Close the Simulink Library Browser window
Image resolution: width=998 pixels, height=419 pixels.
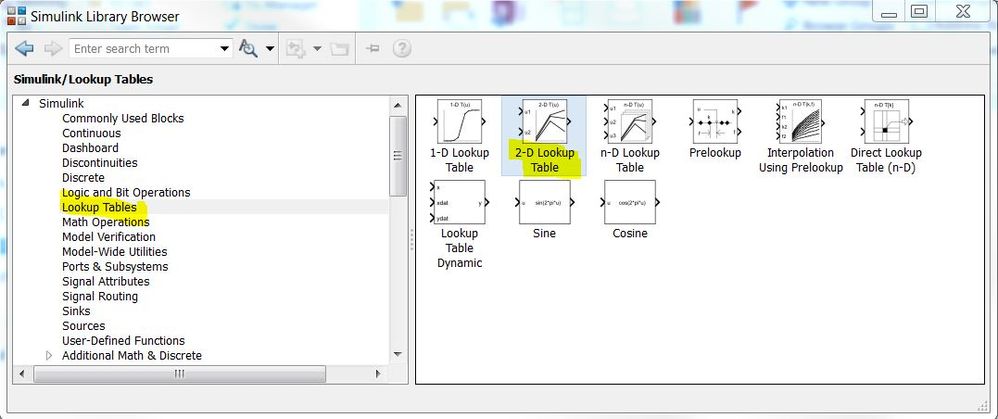coord(962,12)
